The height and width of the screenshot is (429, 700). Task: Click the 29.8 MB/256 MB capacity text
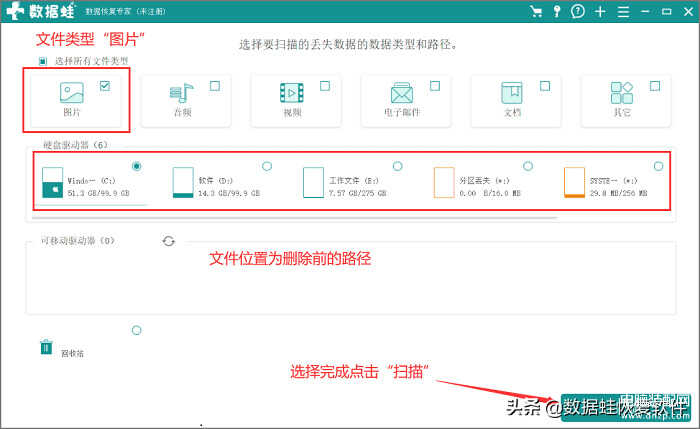pyautogui.click(x=618, y=193)
